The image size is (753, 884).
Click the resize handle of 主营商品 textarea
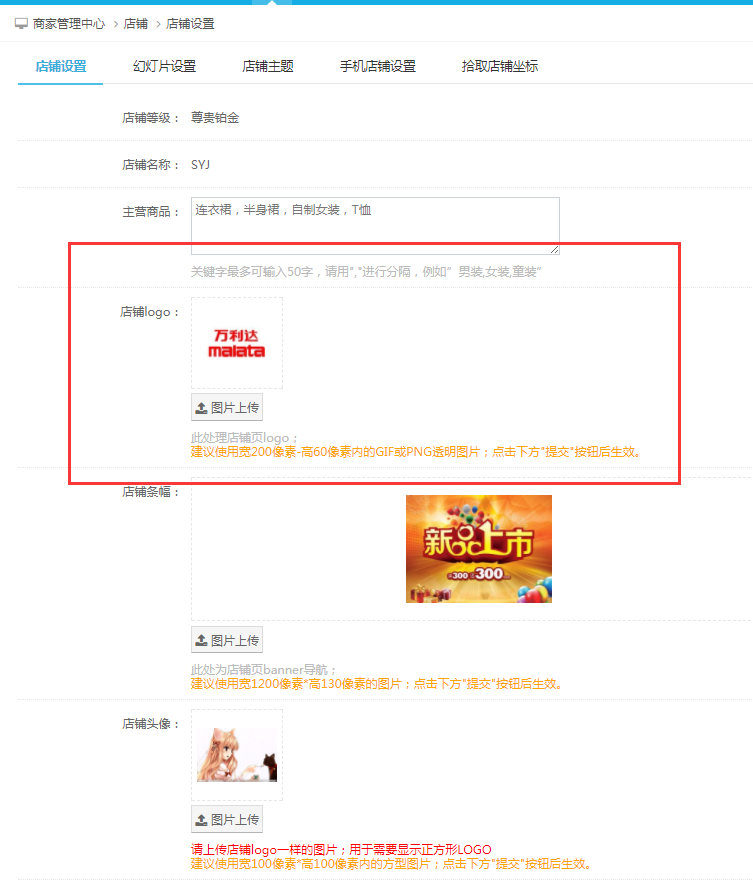pos(554,249)
